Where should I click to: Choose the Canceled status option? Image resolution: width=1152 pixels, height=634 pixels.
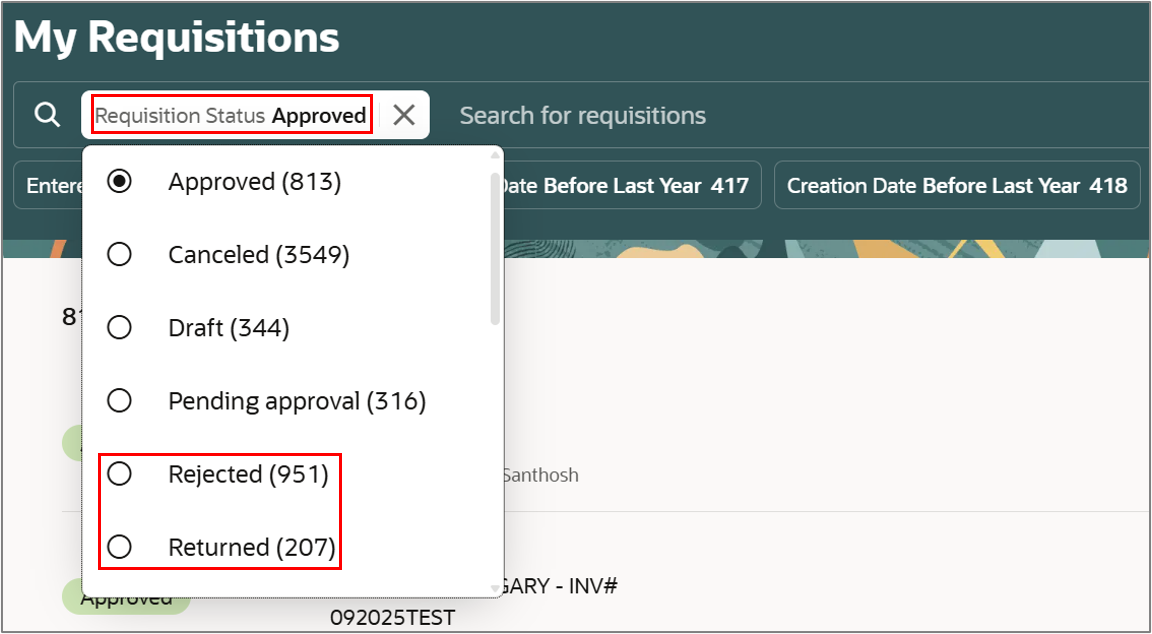(259, 254)
